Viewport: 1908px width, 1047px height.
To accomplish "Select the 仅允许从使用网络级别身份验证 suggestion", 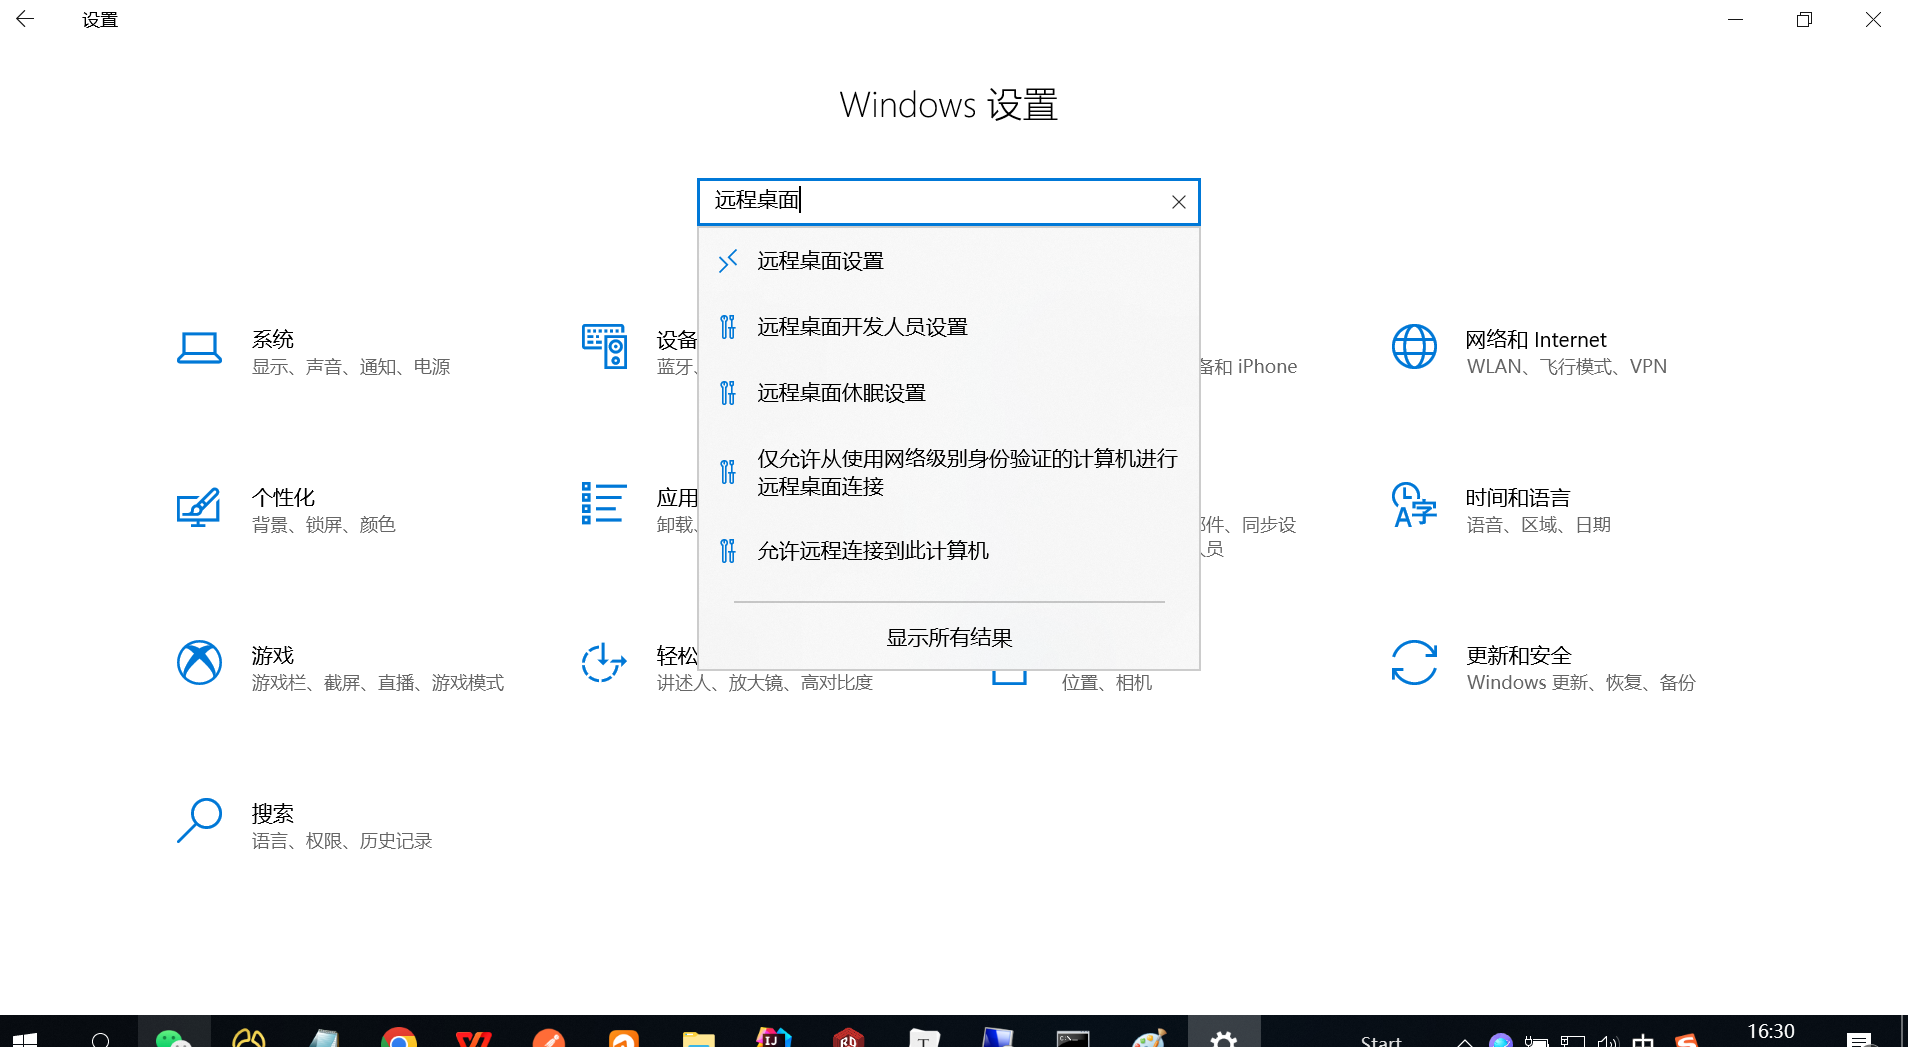I will pos(948,472).
